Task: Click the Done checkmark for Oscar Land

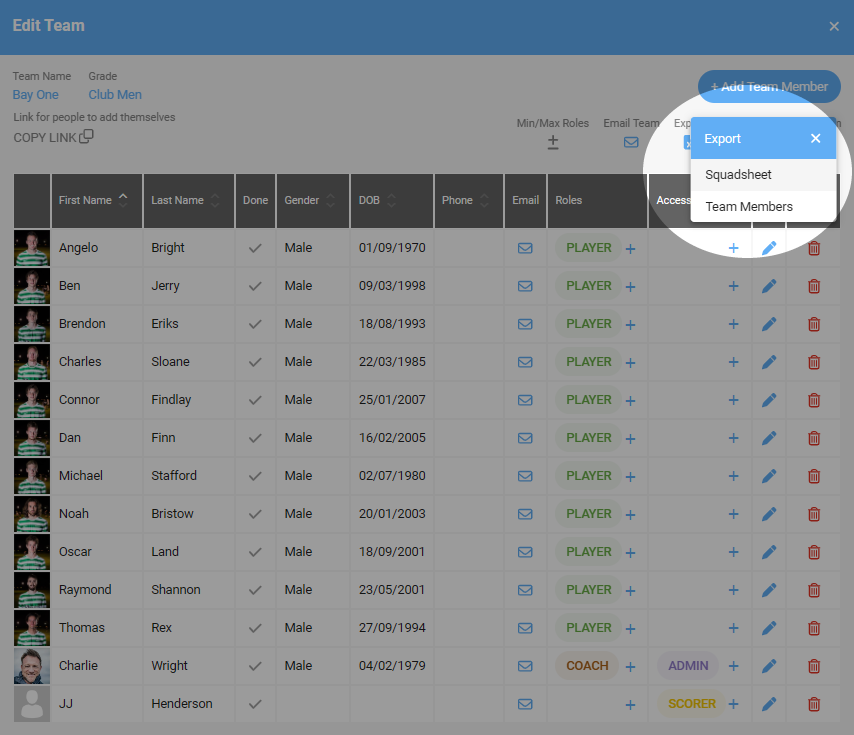Action: 255,552
